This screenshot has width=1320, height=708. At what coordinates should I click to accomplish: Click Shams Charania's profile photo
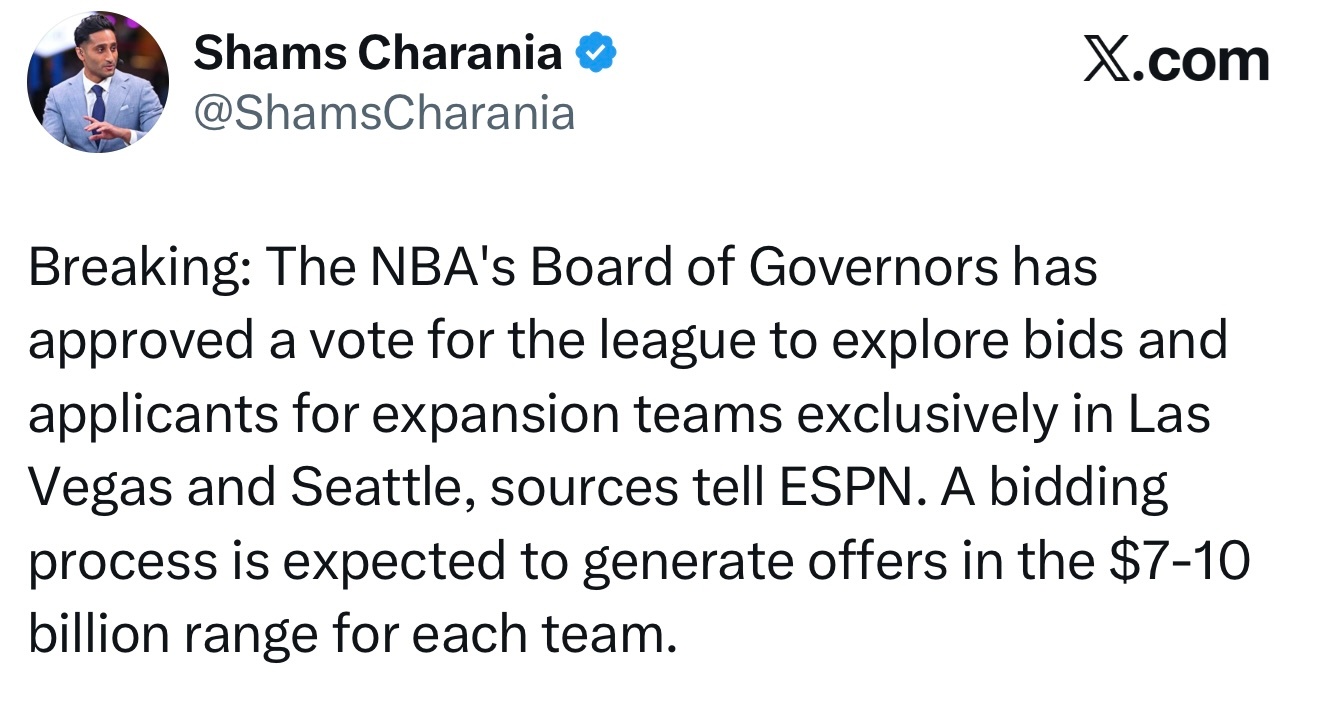[98, 83]
